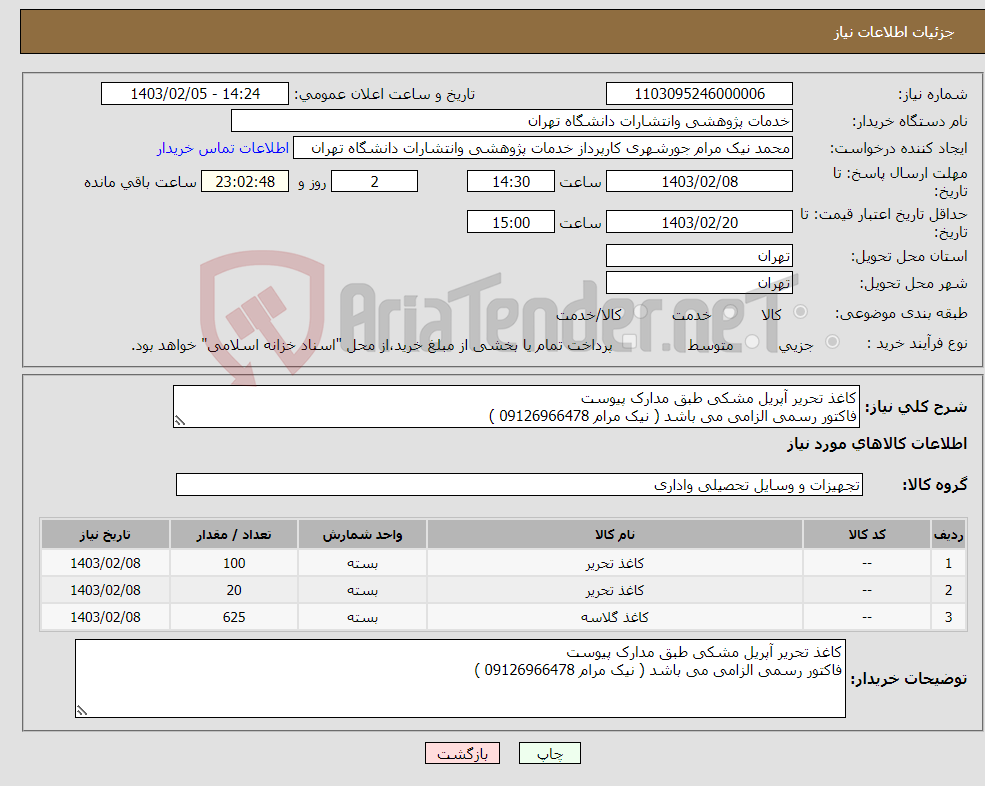Click the تاریخ نیاز column header
Viewport: 985px width, 786px height.
(x=106, y=535)
